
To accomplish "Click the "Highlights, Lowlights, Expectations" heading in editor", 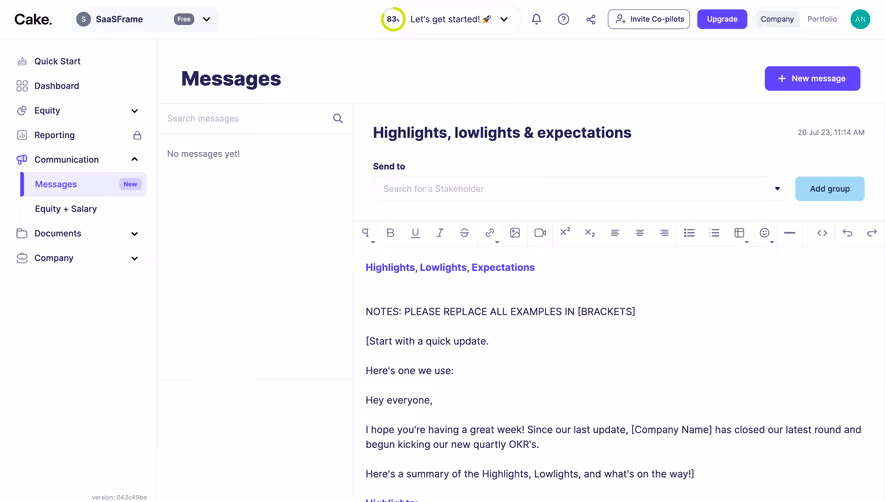I will coord(450,268).
